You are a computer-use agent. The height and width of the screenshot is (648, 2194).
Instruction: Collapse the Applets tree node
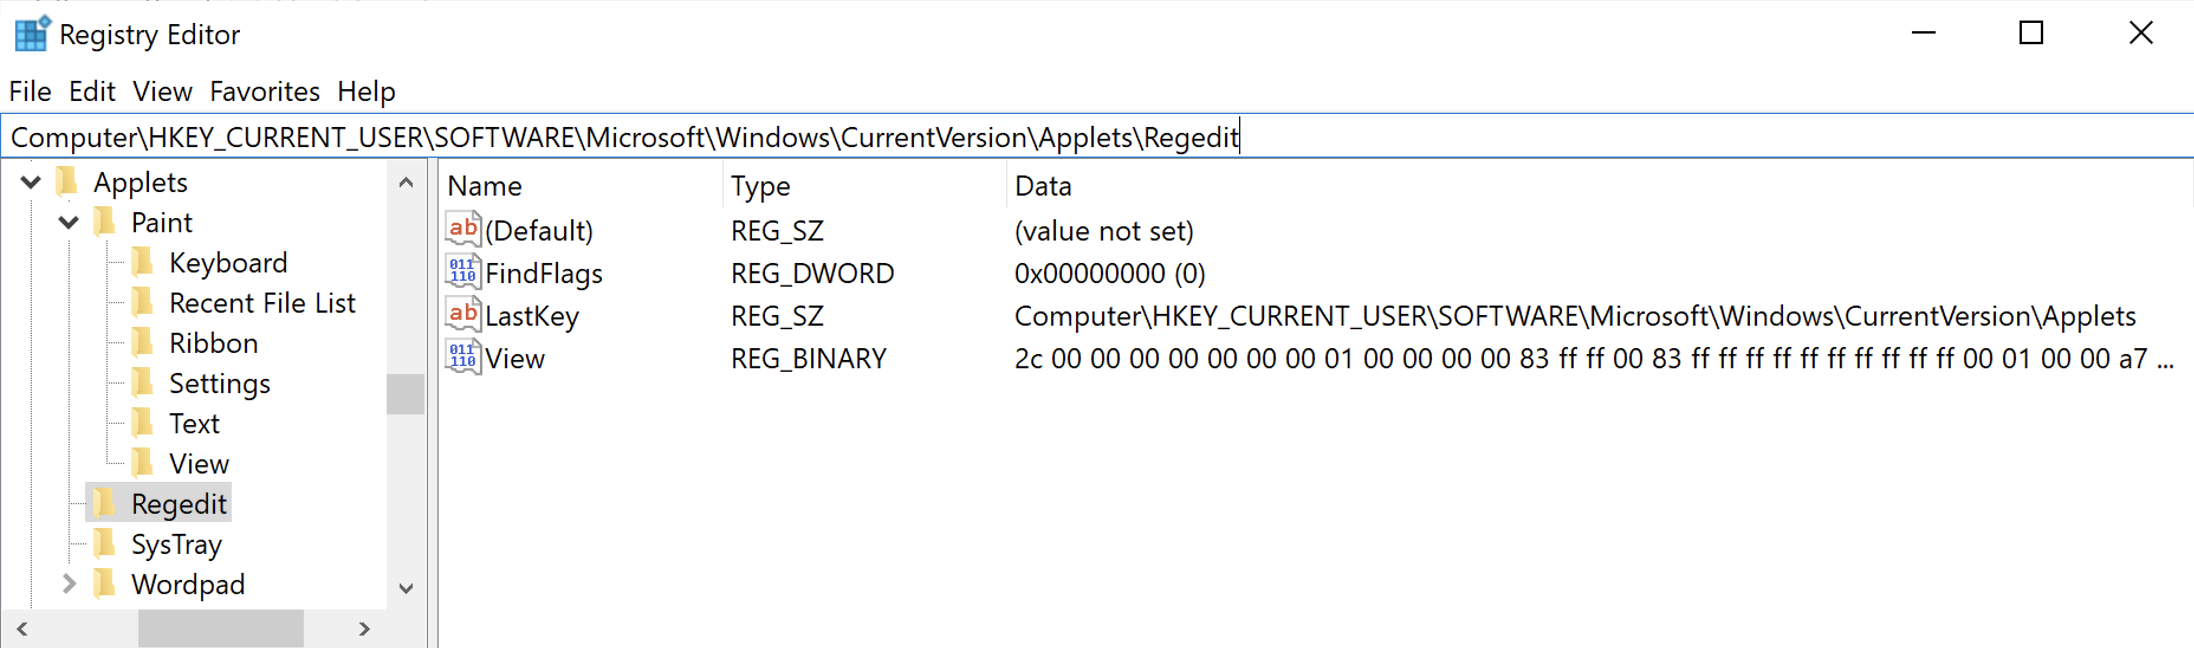tap(31, 182)
